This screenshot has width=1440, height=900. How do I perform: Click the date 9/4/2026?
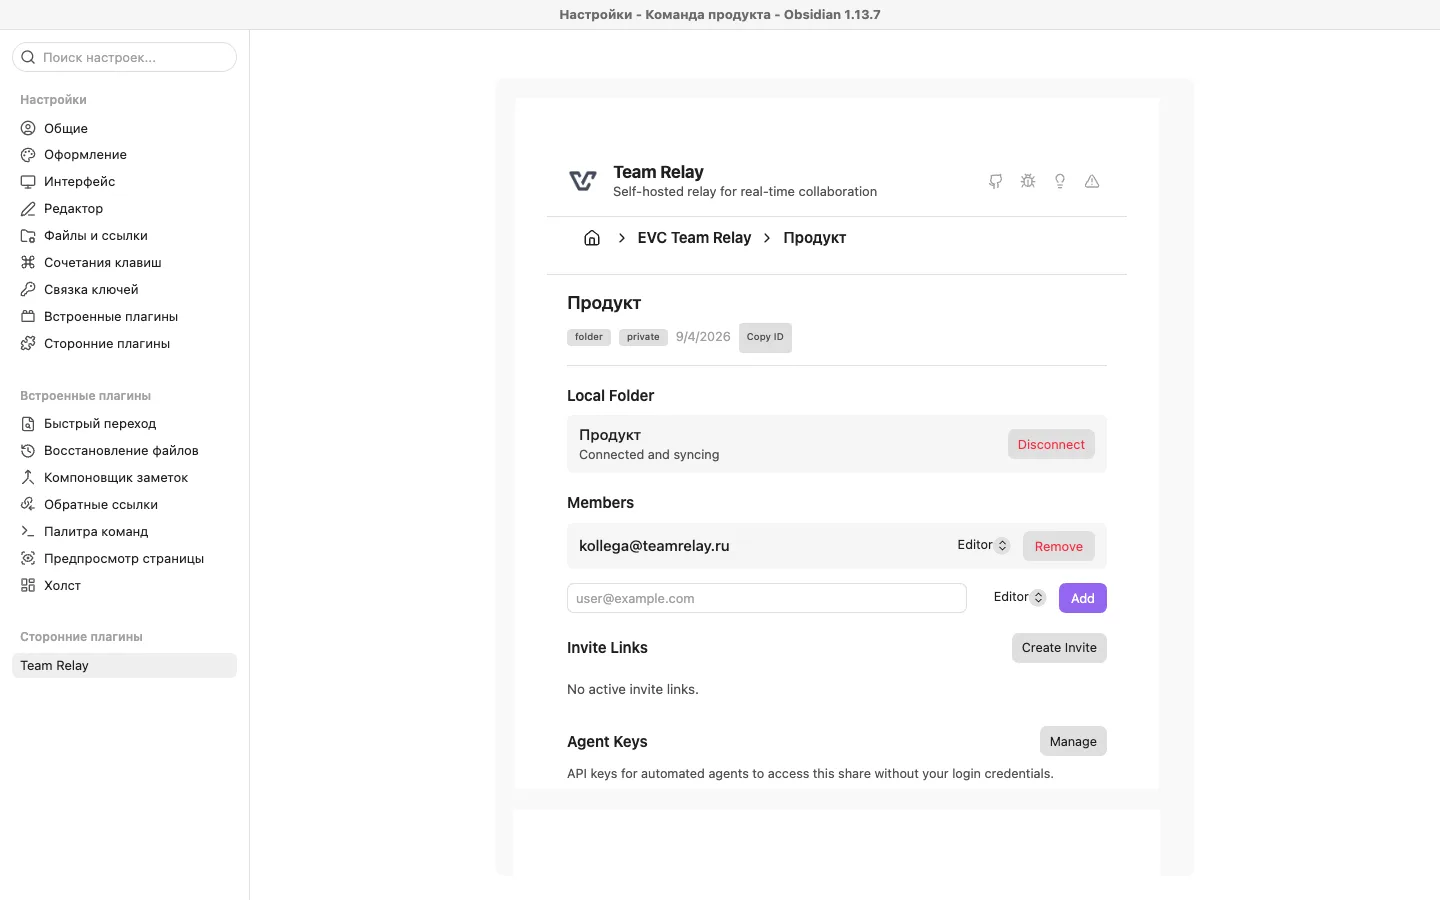pos(703,337)
